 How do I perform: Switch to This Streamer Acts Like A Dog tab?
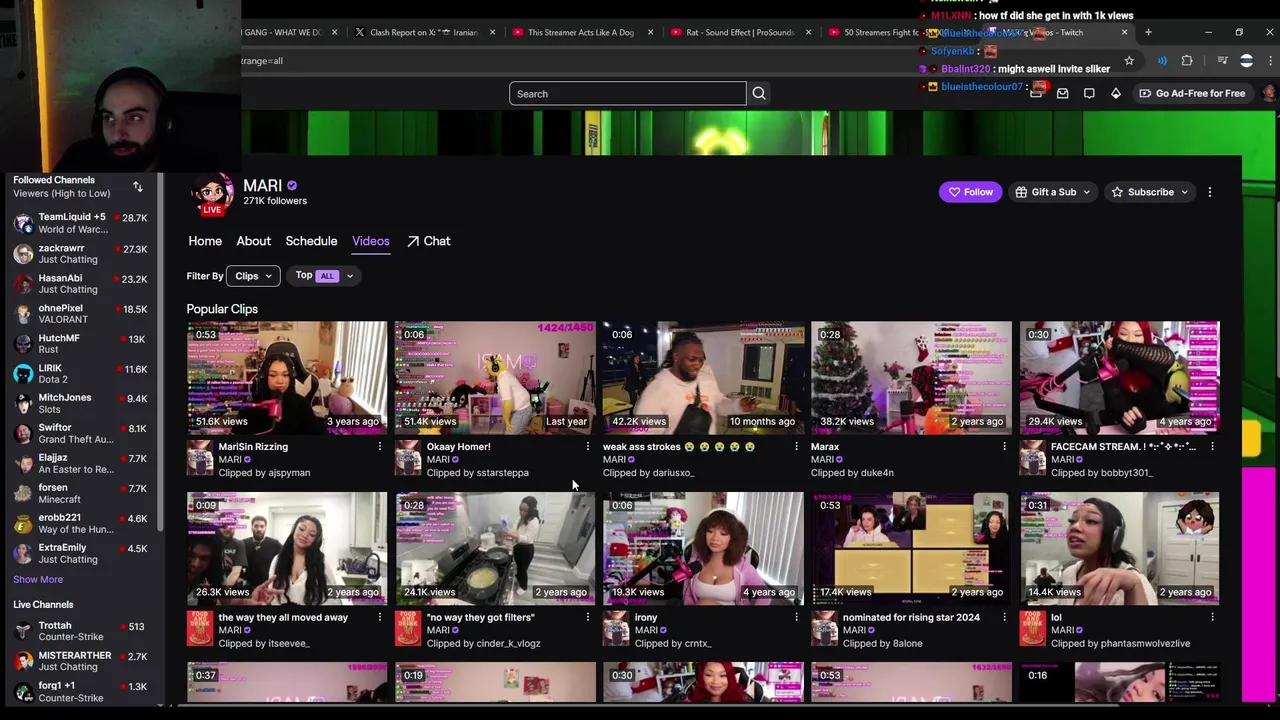(x=580, y=32)
